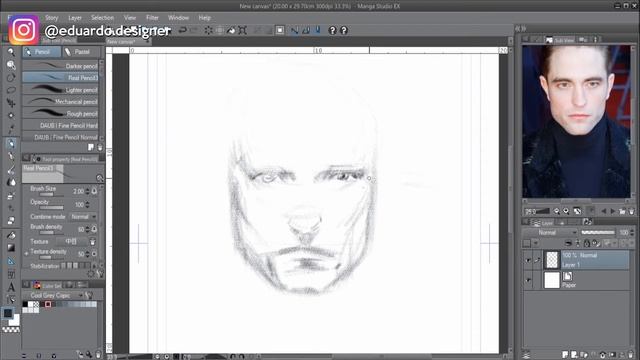The width and height of the screenshot is (640, 360).
Task: Open sub tool detail wrench icon
Action: click(x=100, y=273)
